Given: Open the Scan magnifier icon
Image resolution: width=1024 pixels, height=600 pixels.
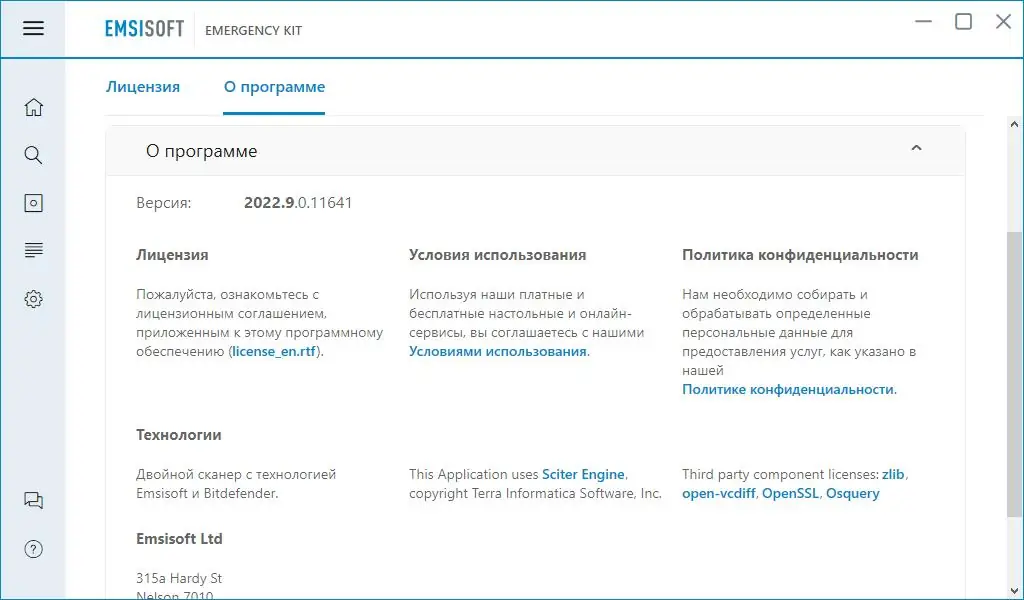Looking at the screenshot, I should [x=33, y=155].
